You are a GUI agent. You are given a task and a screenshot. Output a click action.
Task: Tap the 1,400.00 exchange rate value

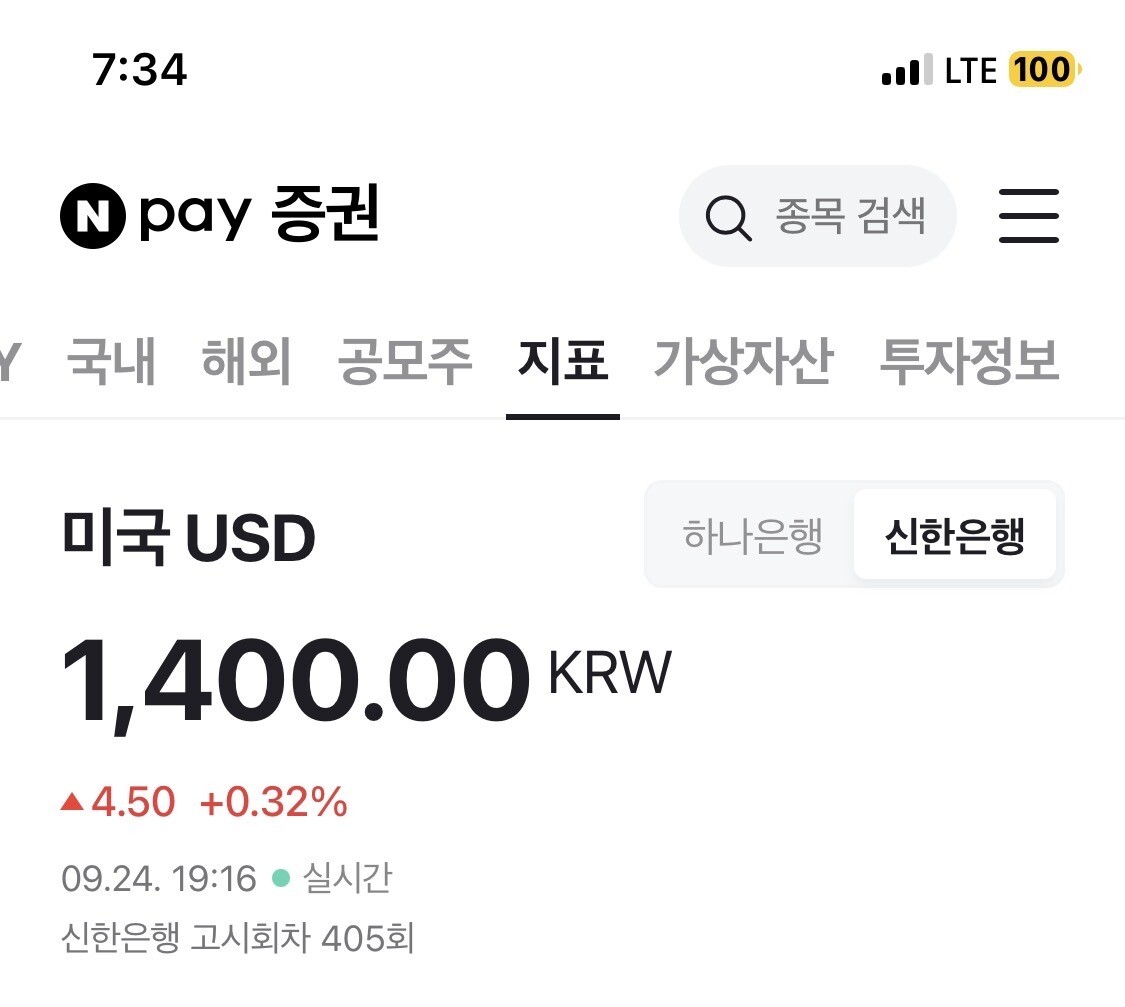click(x=296, y=684)
